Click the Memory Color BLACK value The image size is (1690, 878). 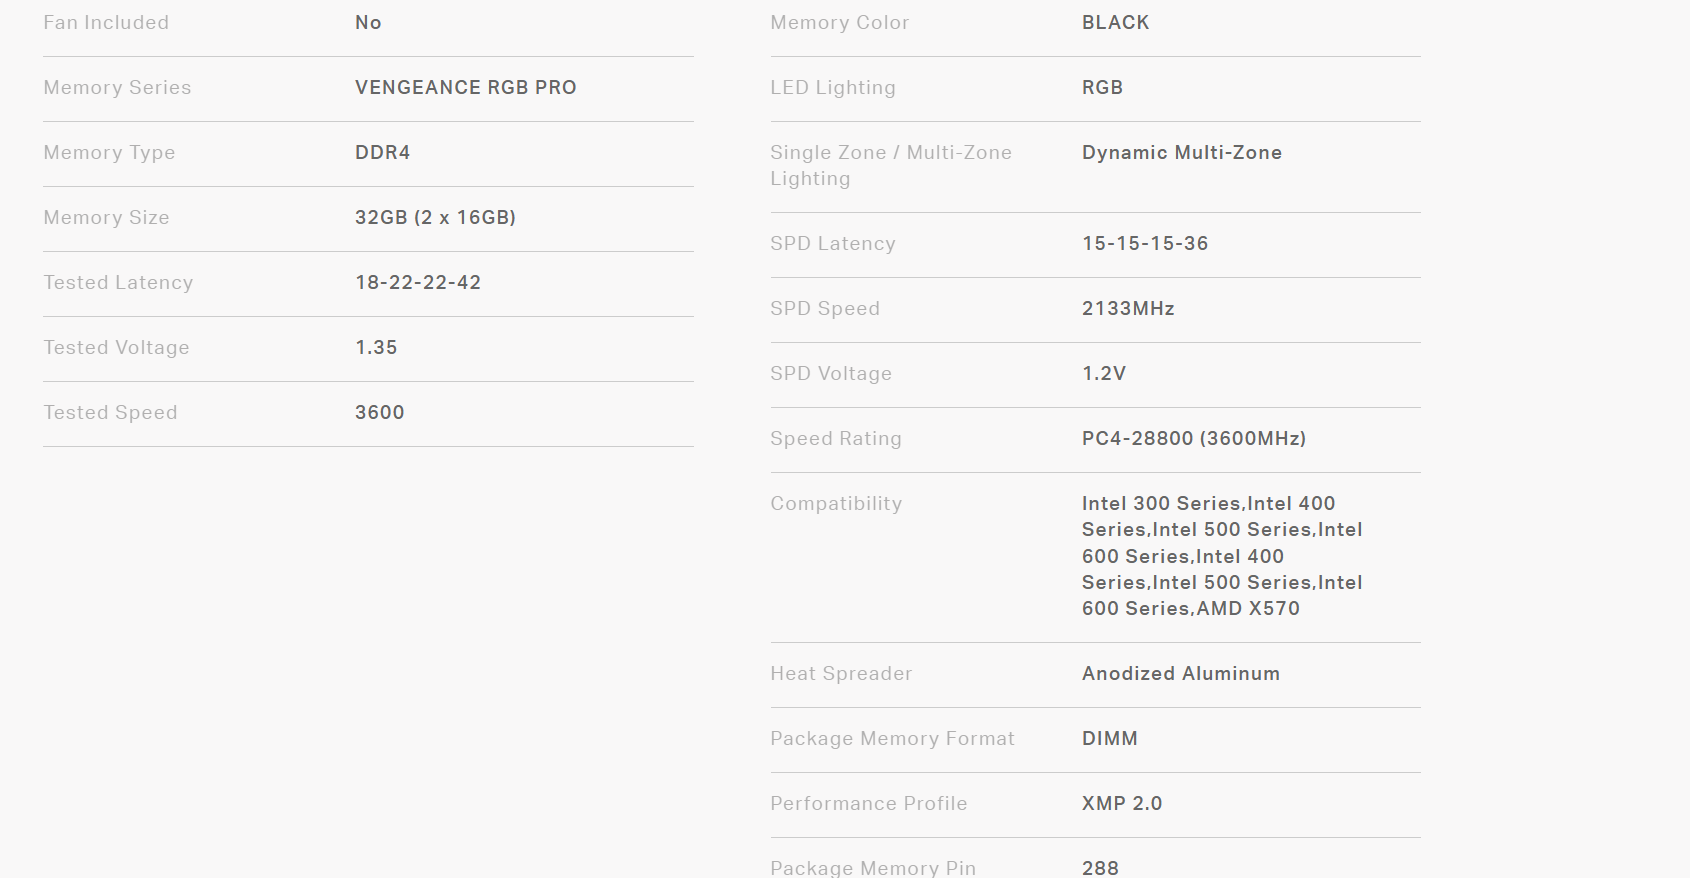(x=1115, y=23)
